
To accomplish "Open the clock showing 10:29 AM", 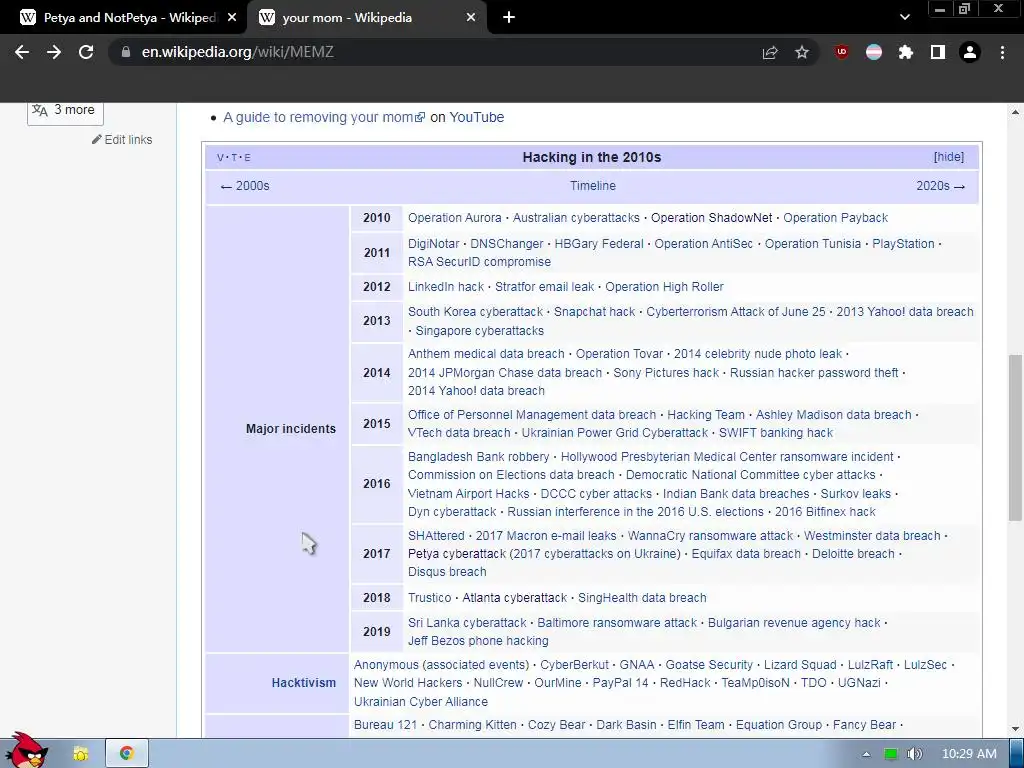I will [969, 754].
